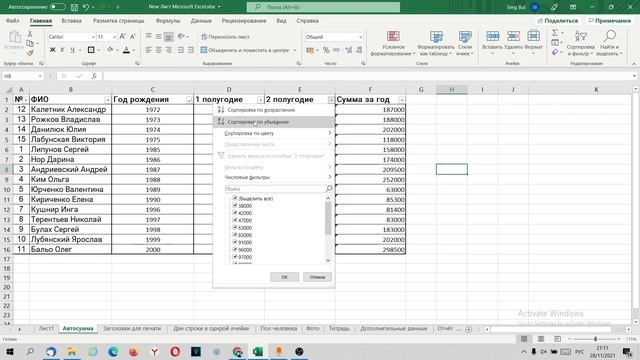Expand the Name Box dropdown

click(x=40, y=76)
